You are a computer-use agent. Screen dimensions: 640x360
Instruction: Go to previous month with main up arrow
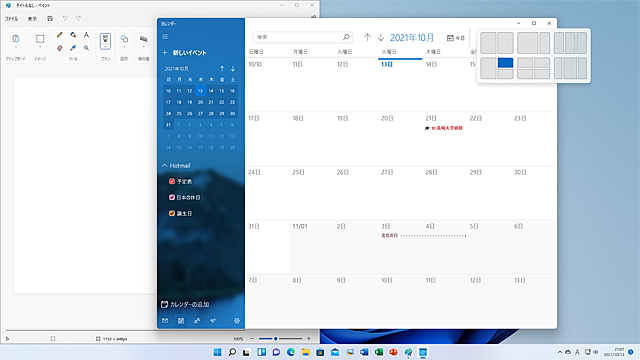pyautogui.click(x=367, y=38)
